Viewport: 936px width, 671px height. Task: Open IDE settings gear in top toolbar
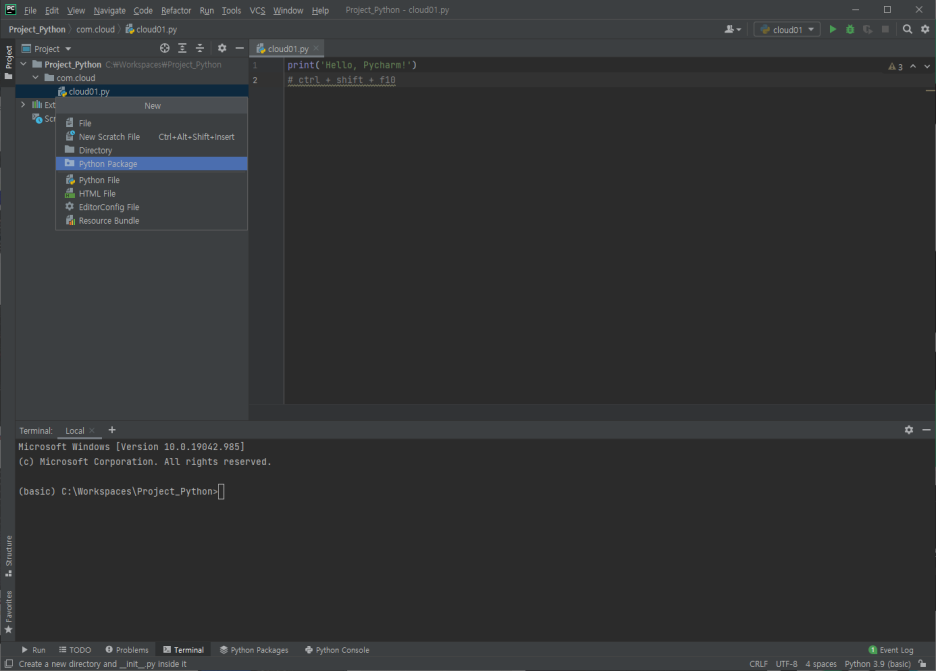tap(925, 29)
